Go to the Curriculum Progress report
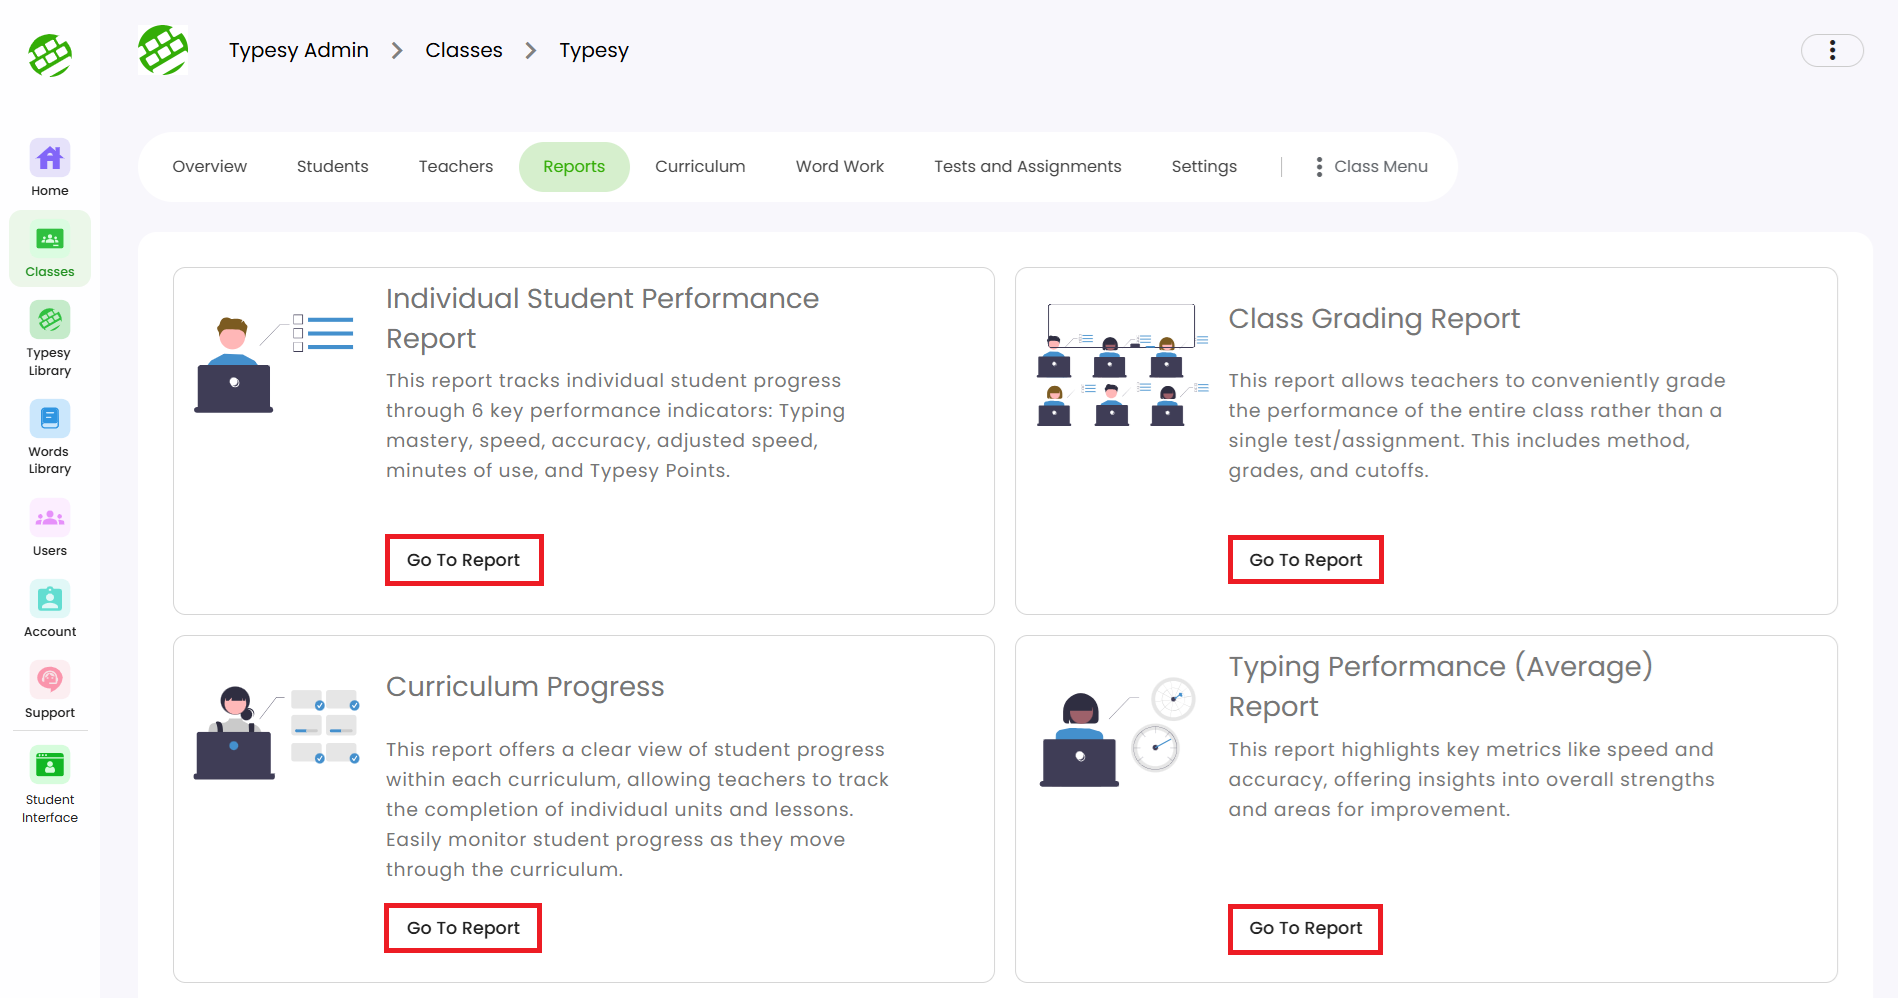 coord(463,928)
